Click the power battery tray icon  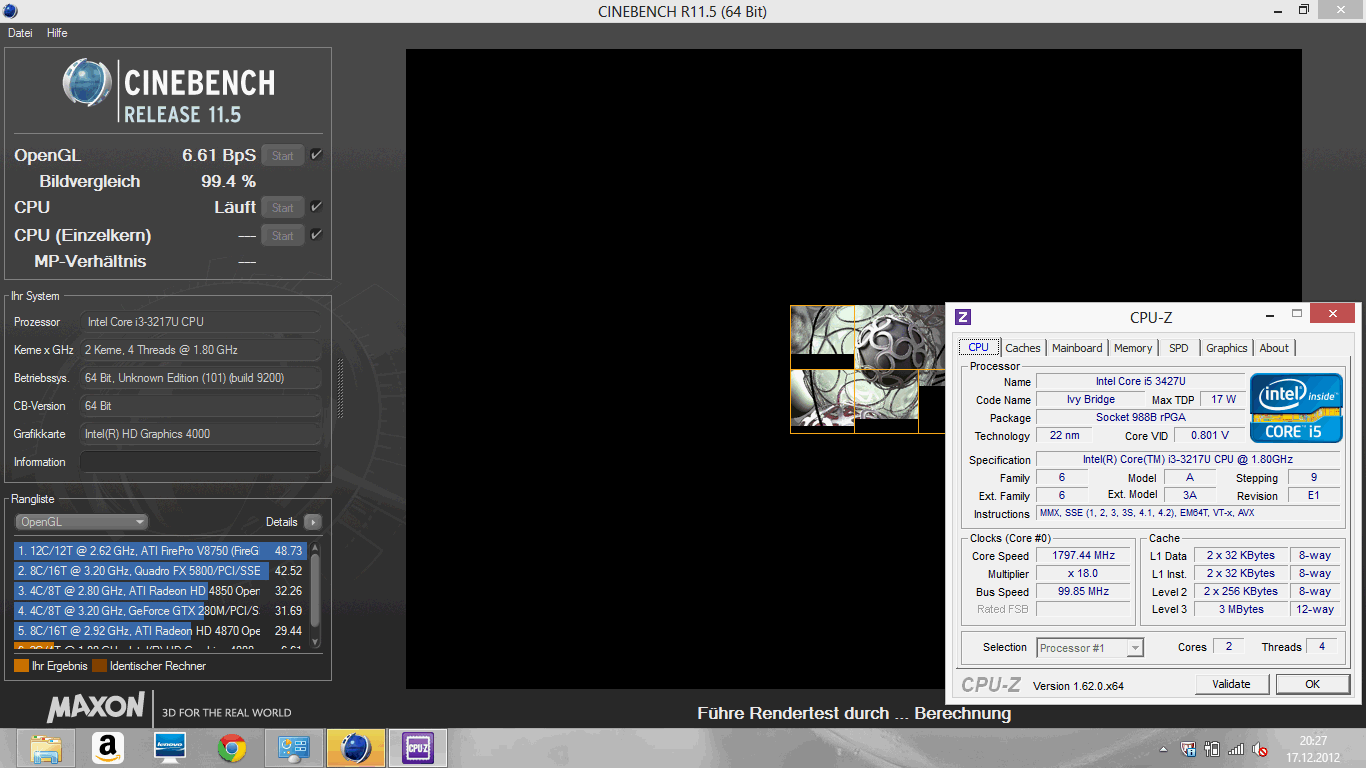point(1212,749)
